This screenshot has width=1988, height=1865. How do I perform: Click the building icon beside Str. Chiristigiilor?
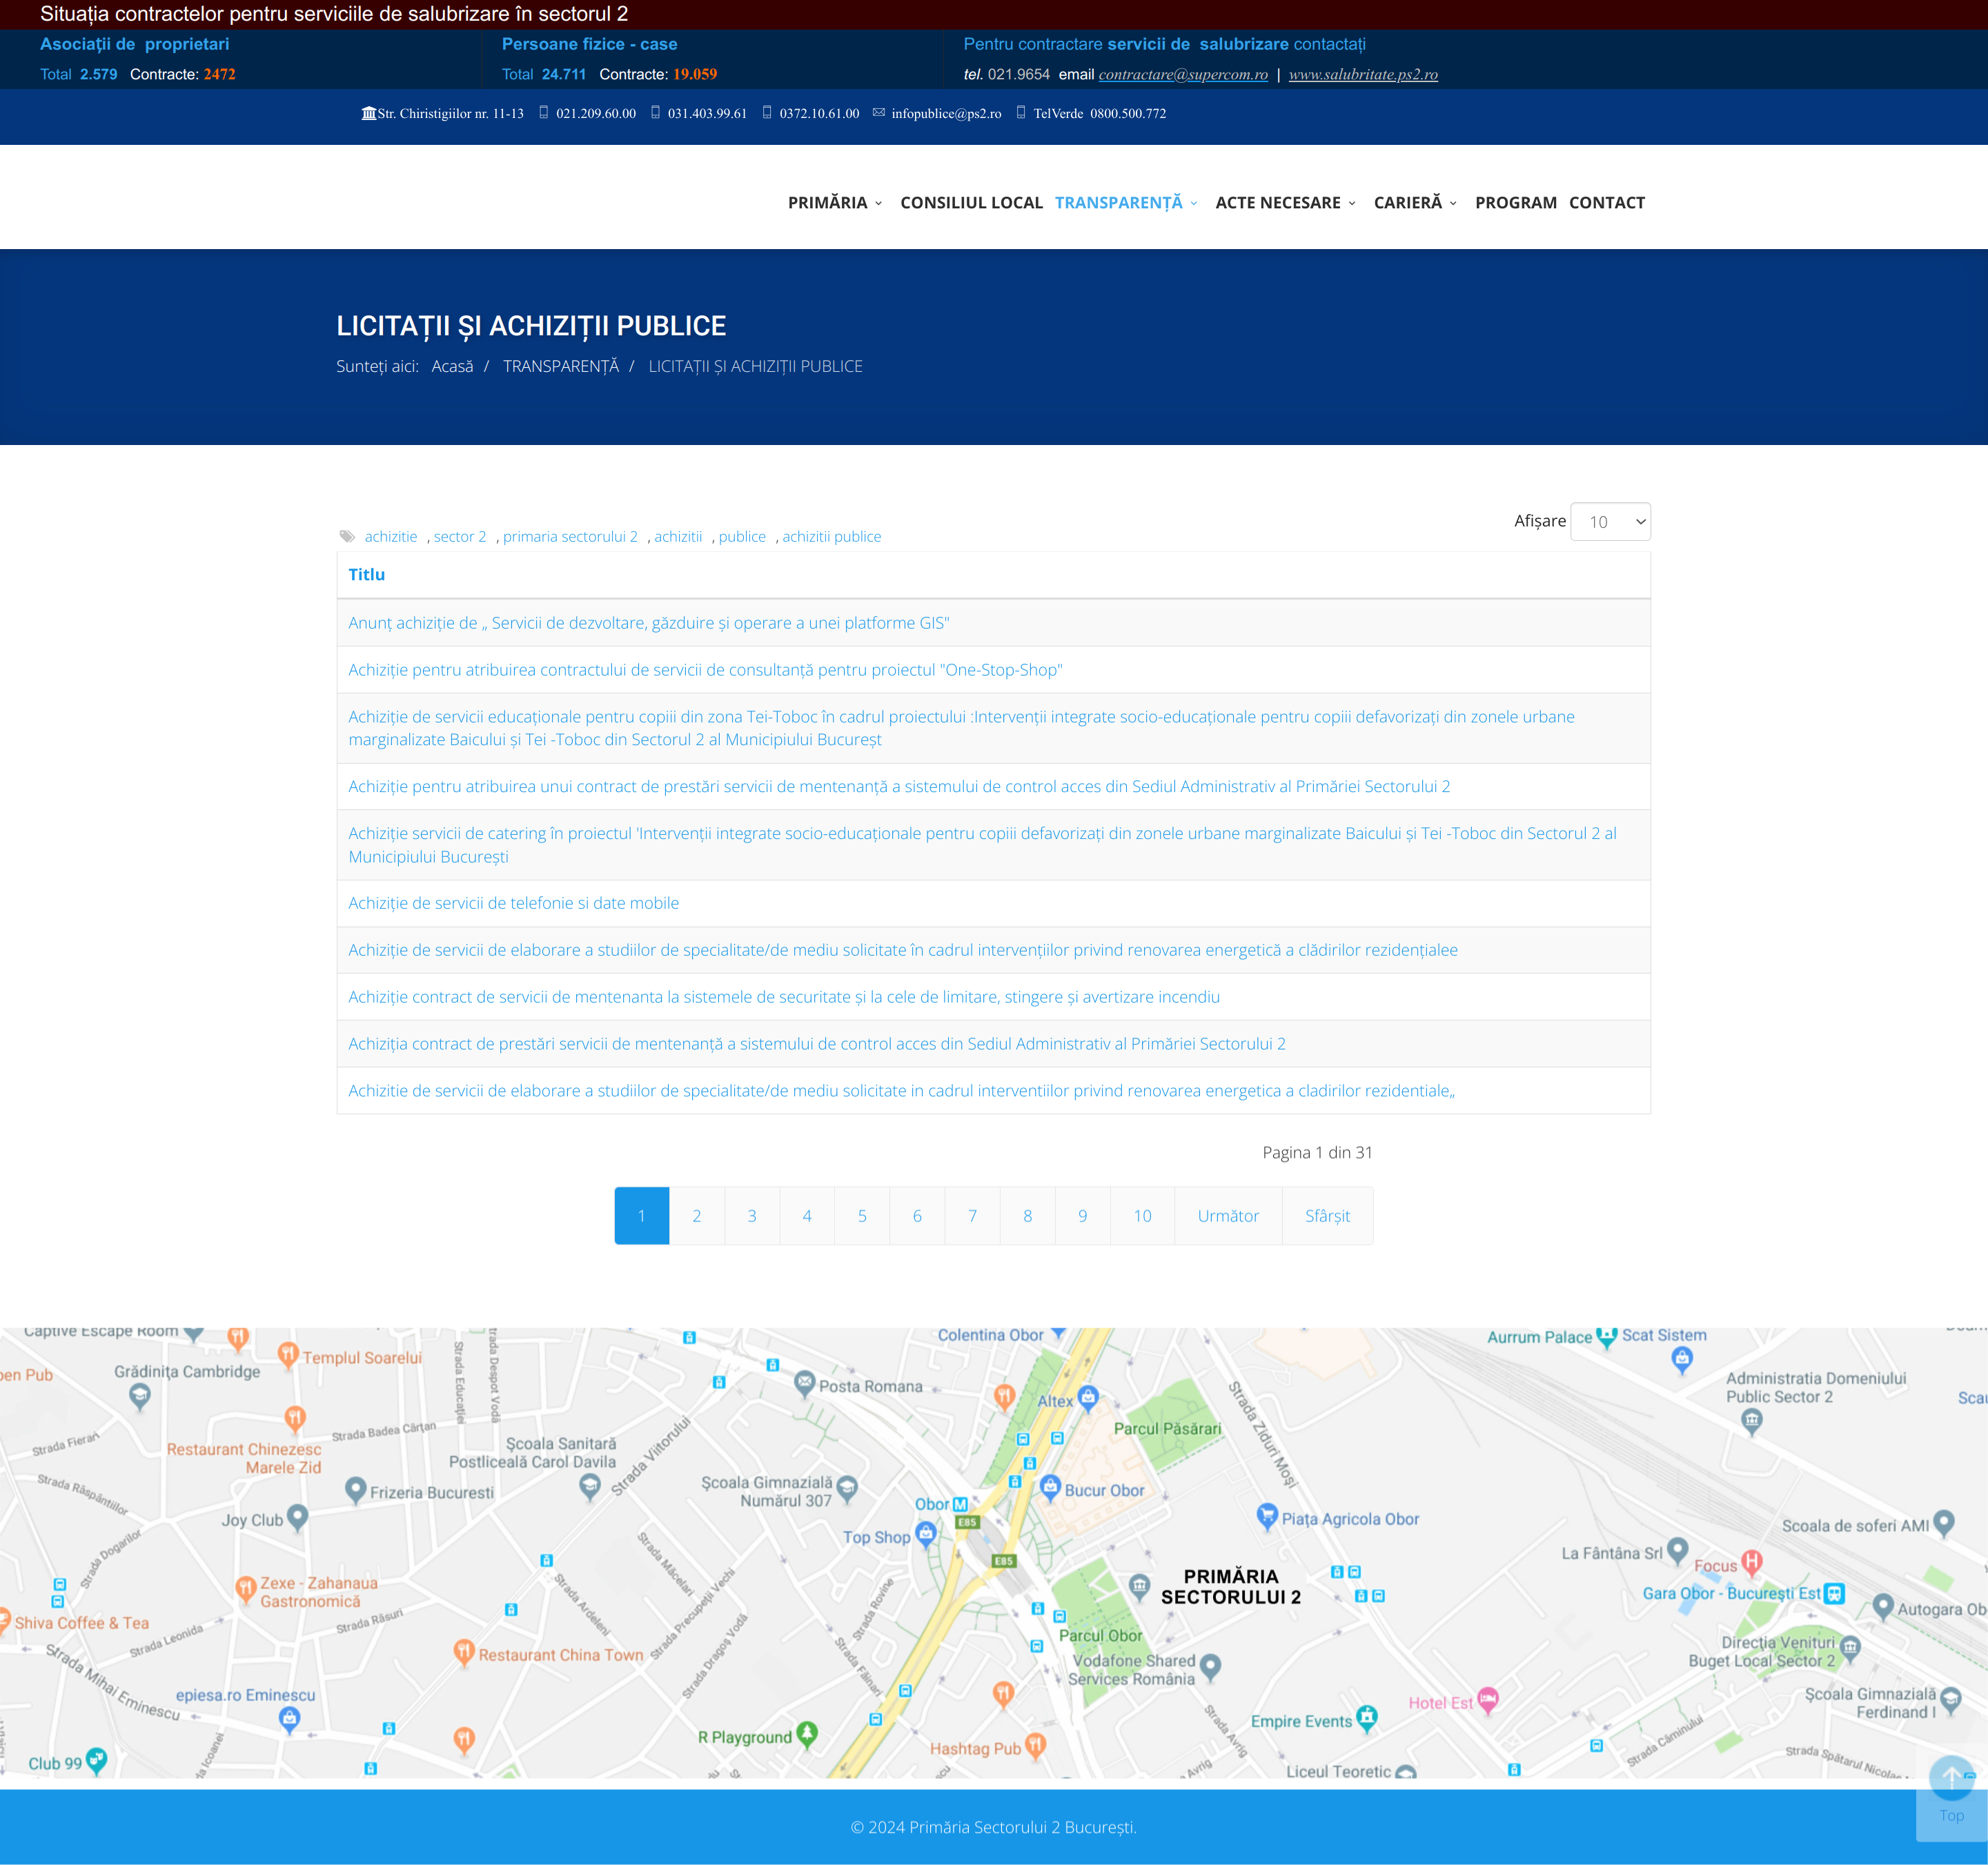click(369, 113)
